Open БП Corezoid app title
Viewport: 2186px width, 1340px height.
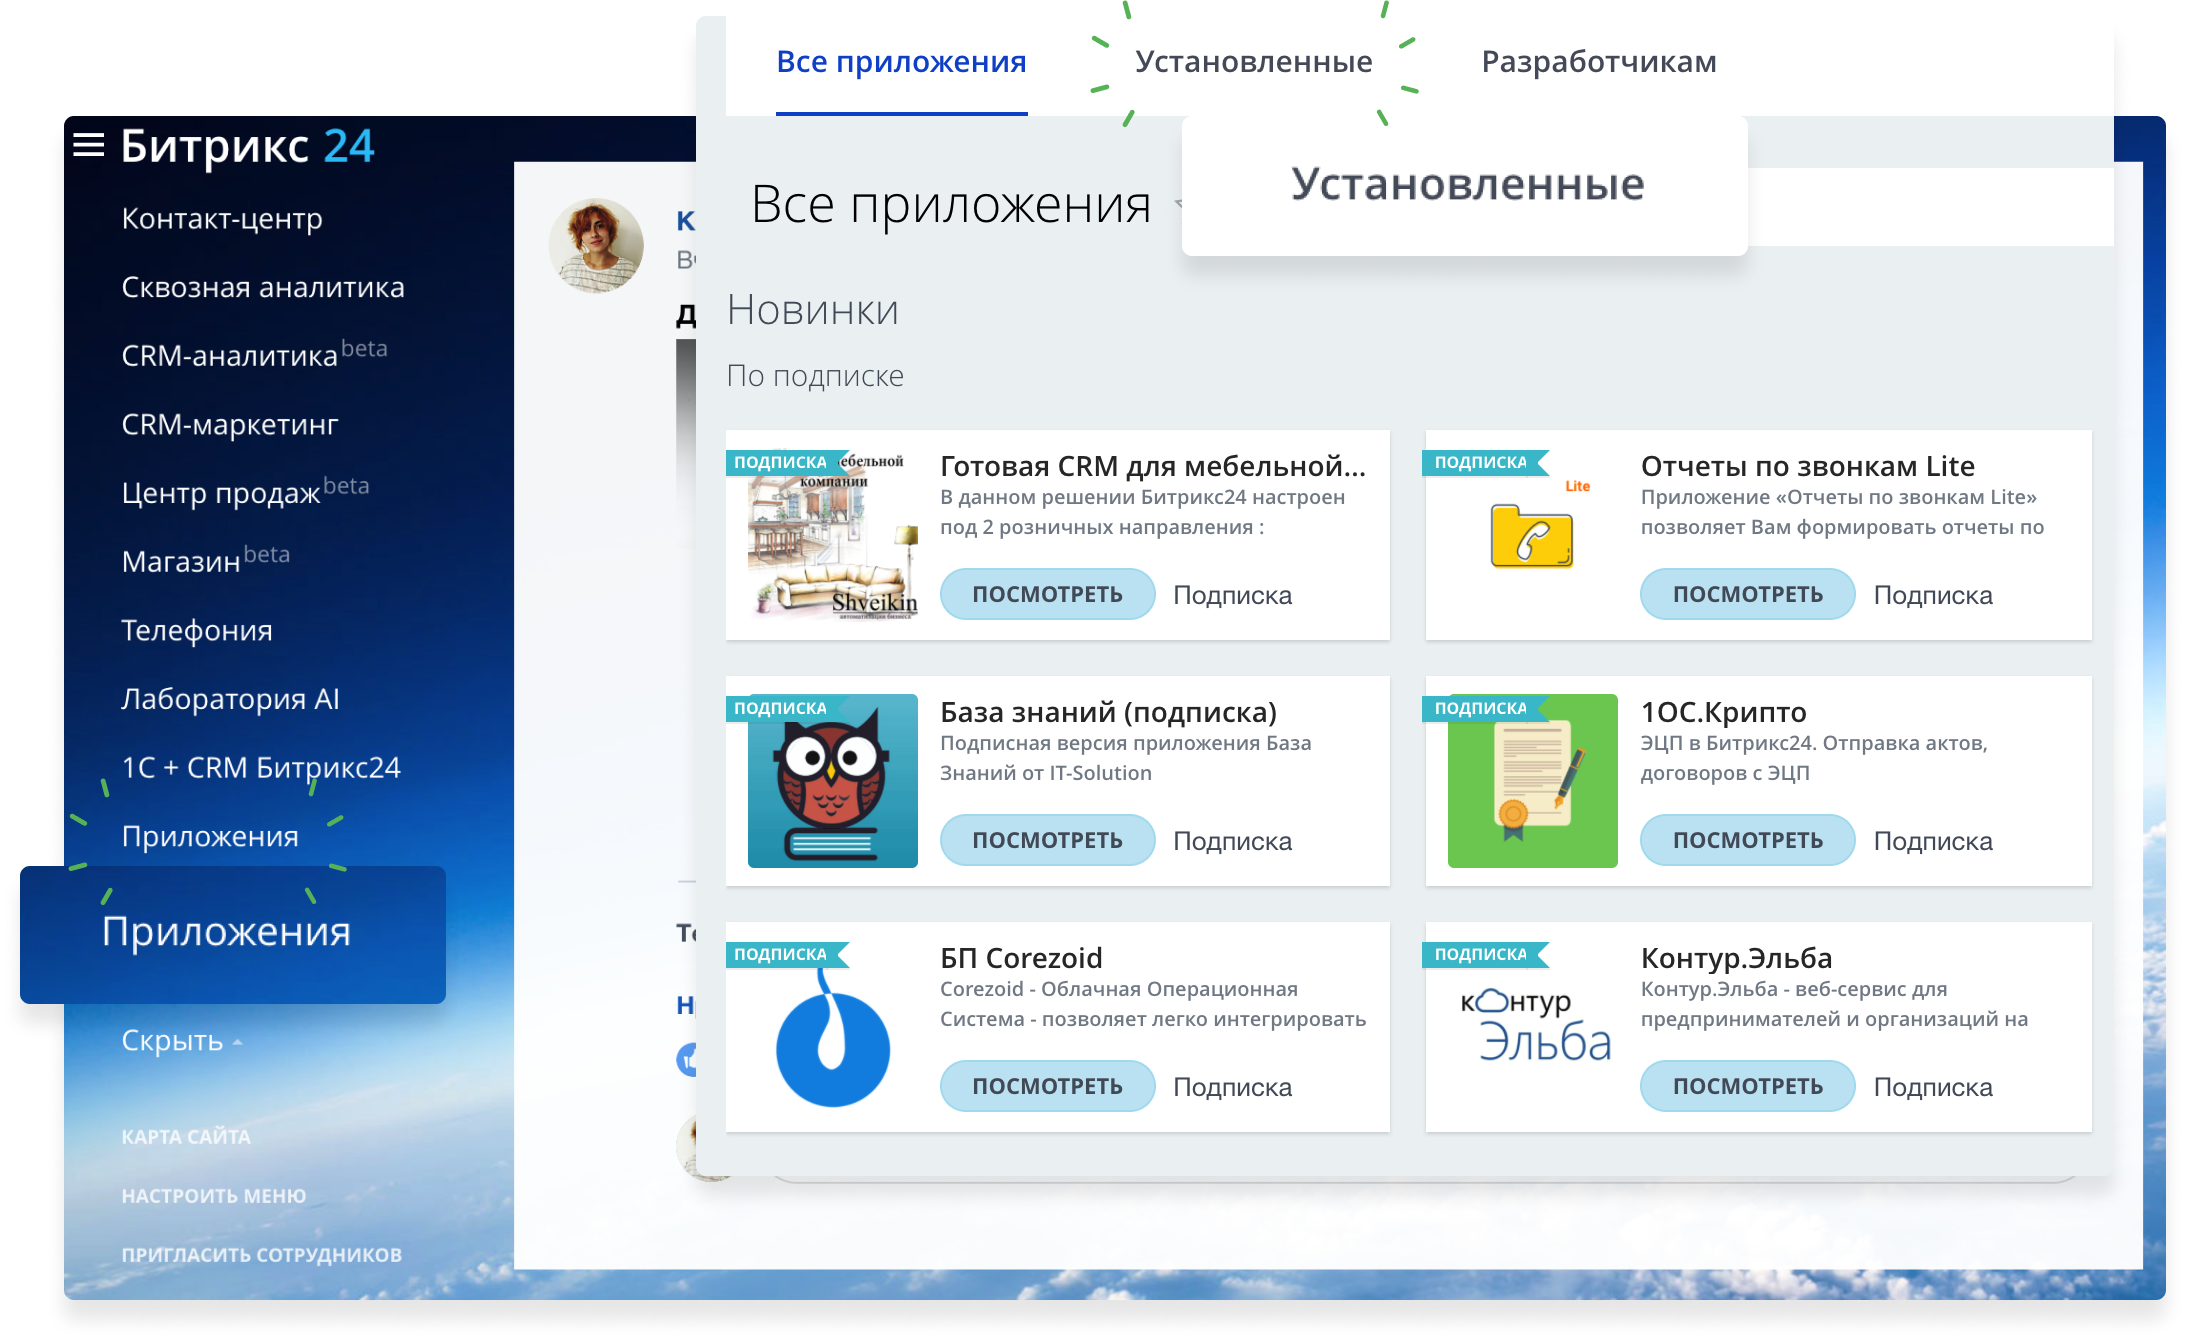point(1021,958)
